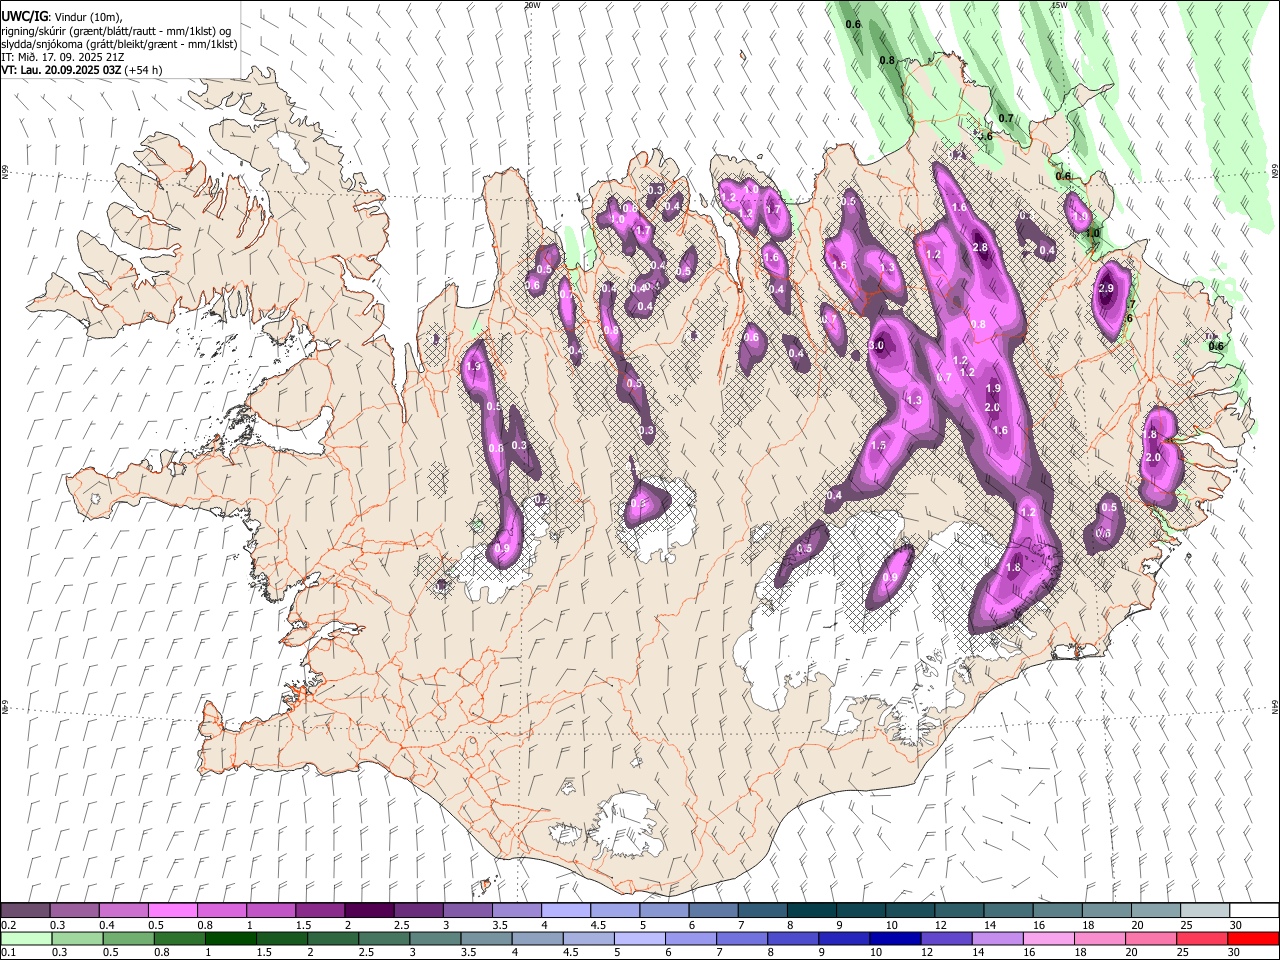Click the periwinkle swatch starting at 6 in lower legend
The width and height of the screenshot is (1280, 960).
(x=690, y=938)
